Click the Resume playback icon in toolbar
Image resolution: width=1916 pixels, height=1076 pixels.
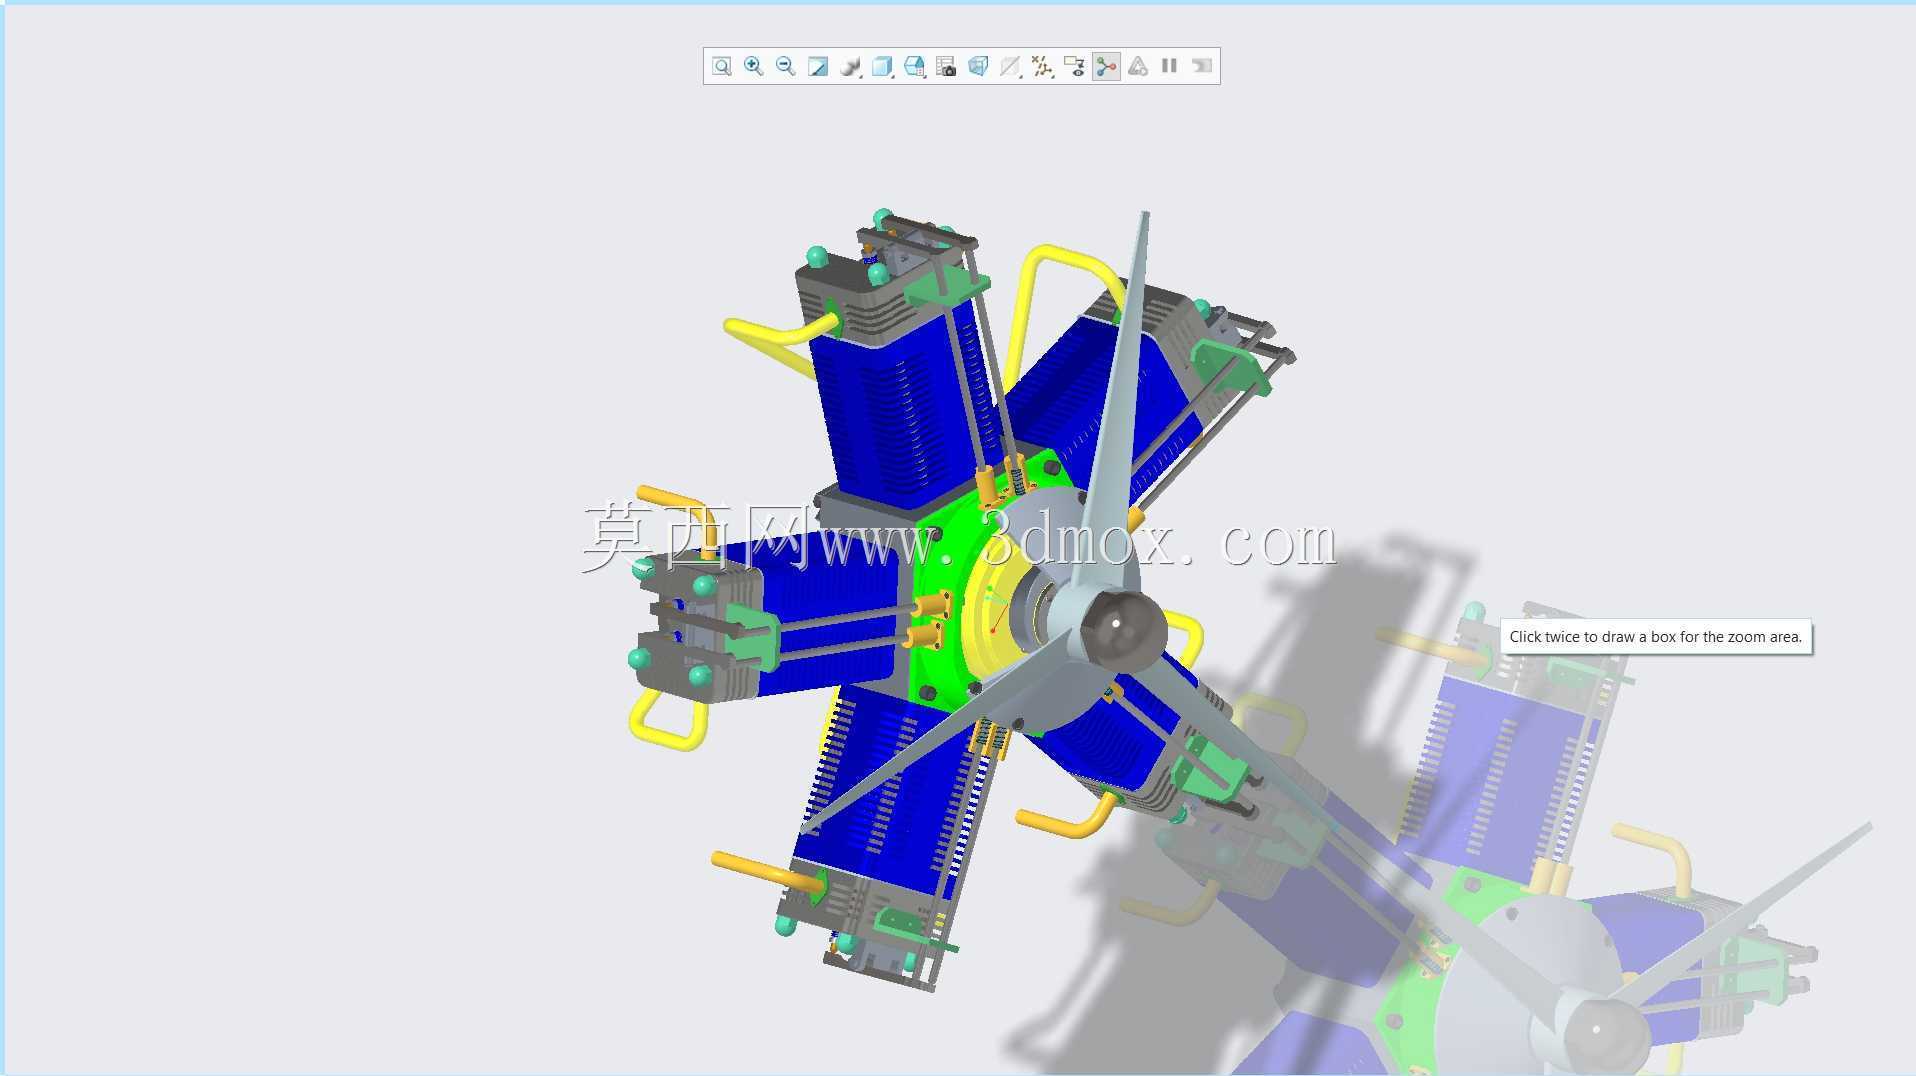(1201, 66)
